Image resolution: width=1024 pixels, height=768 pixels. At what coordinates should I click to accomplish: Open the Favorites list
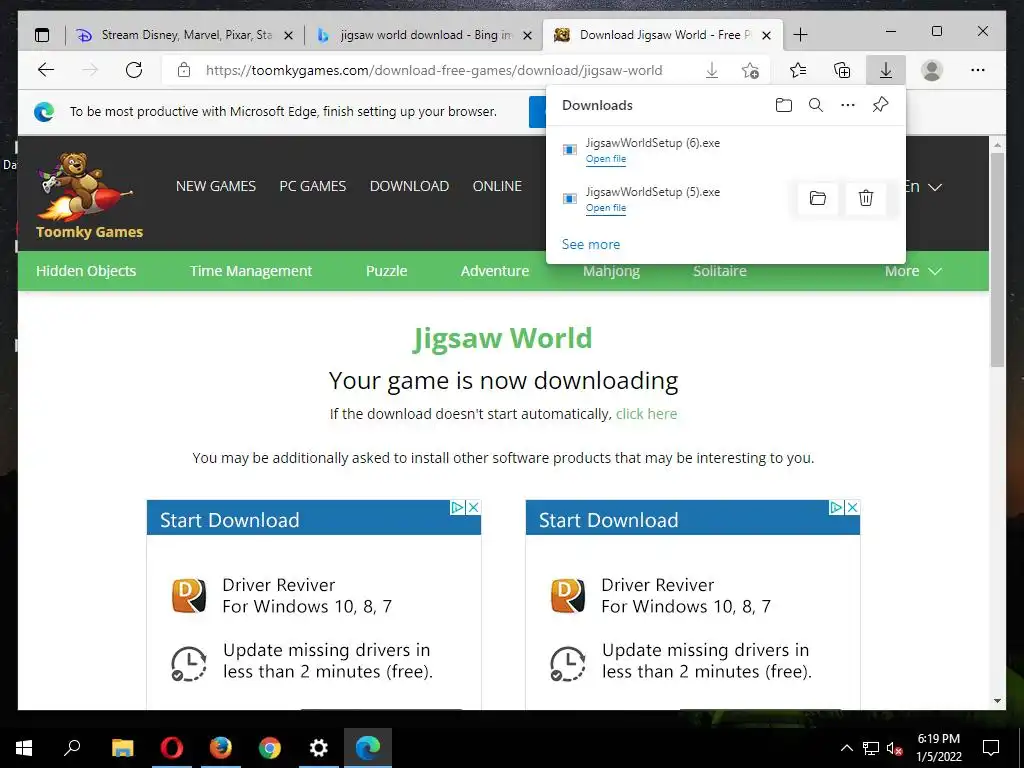tap(798, 70)
